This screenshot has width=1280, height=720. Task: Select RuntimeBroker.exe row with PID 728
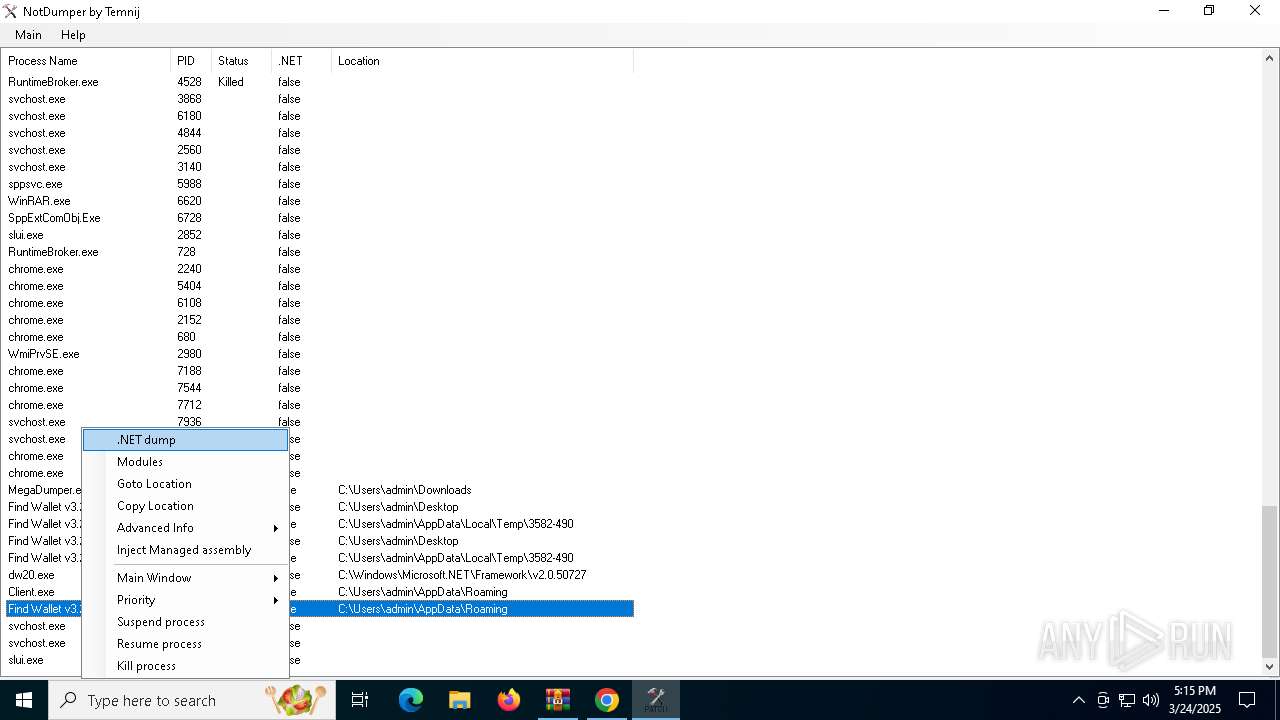[320, 252]
